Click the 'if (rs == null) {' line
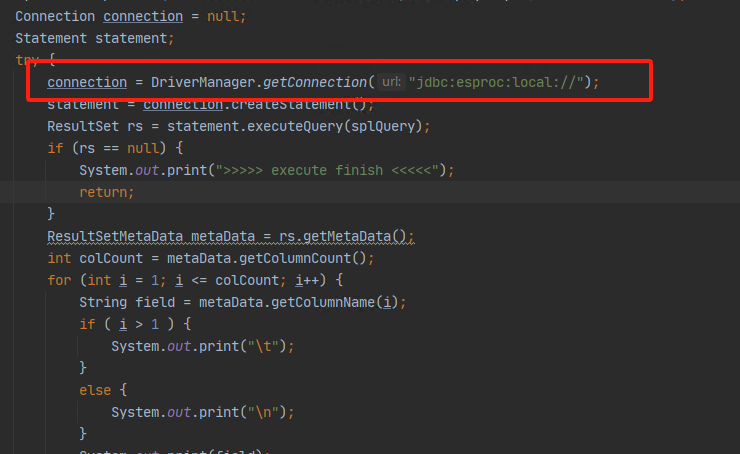 coord(115,148)
